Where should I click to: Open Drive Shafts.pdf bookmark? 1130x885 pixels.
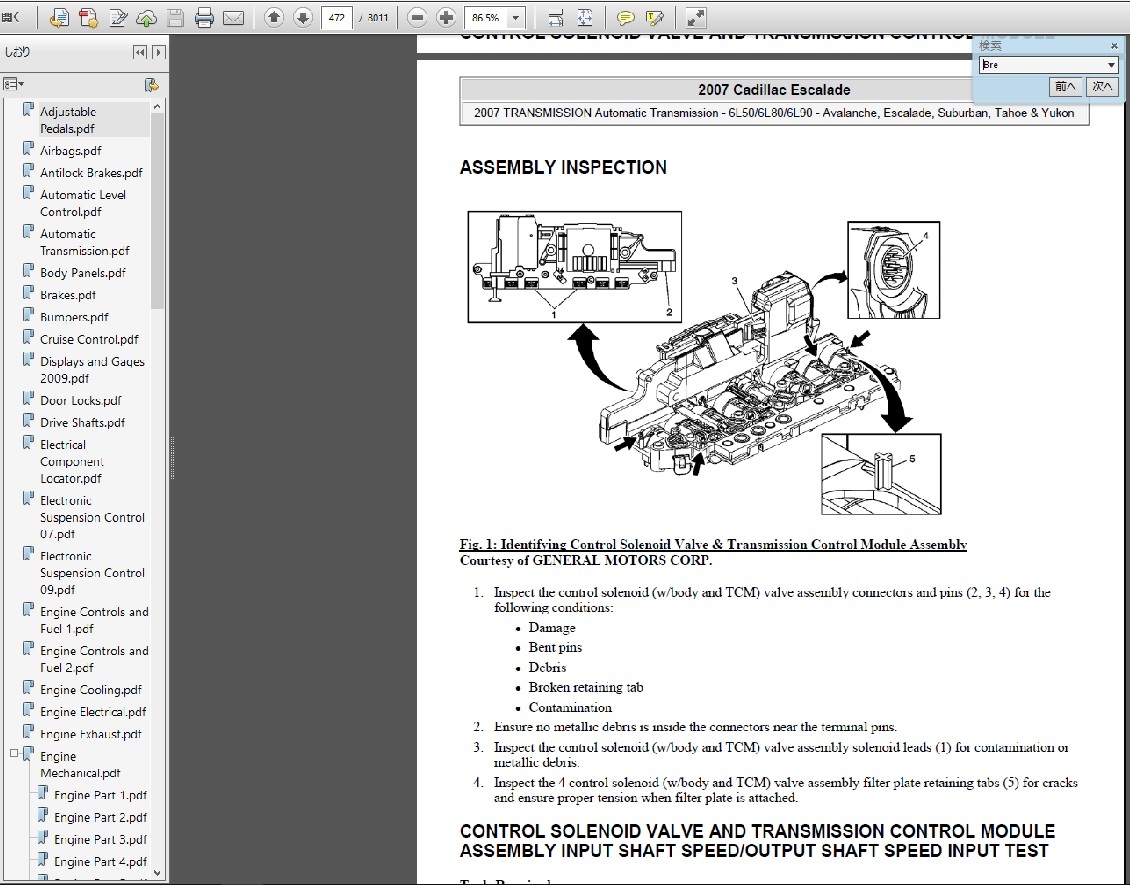[x=82, y=423]
